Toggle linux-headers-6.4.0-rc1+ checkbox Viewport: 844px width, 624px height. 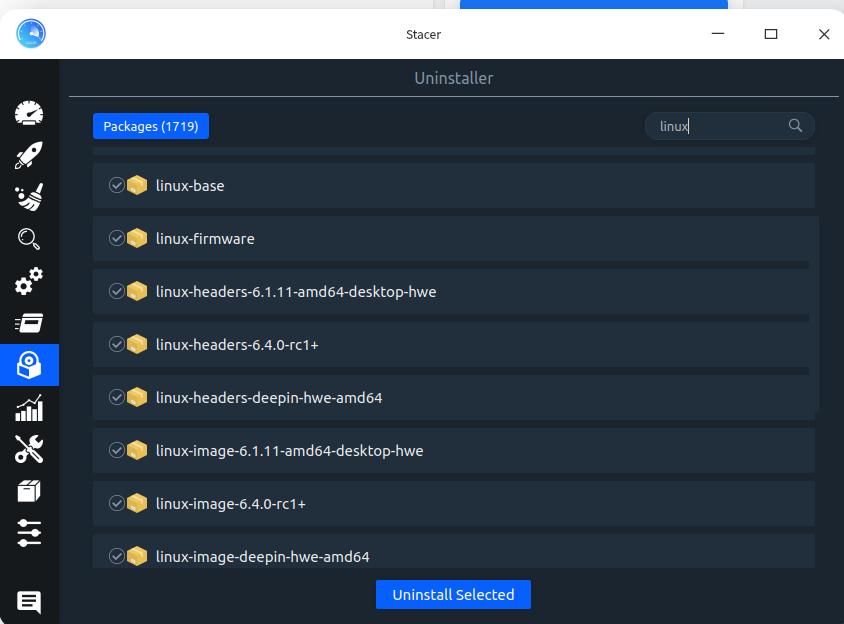[x=117, y=344]
